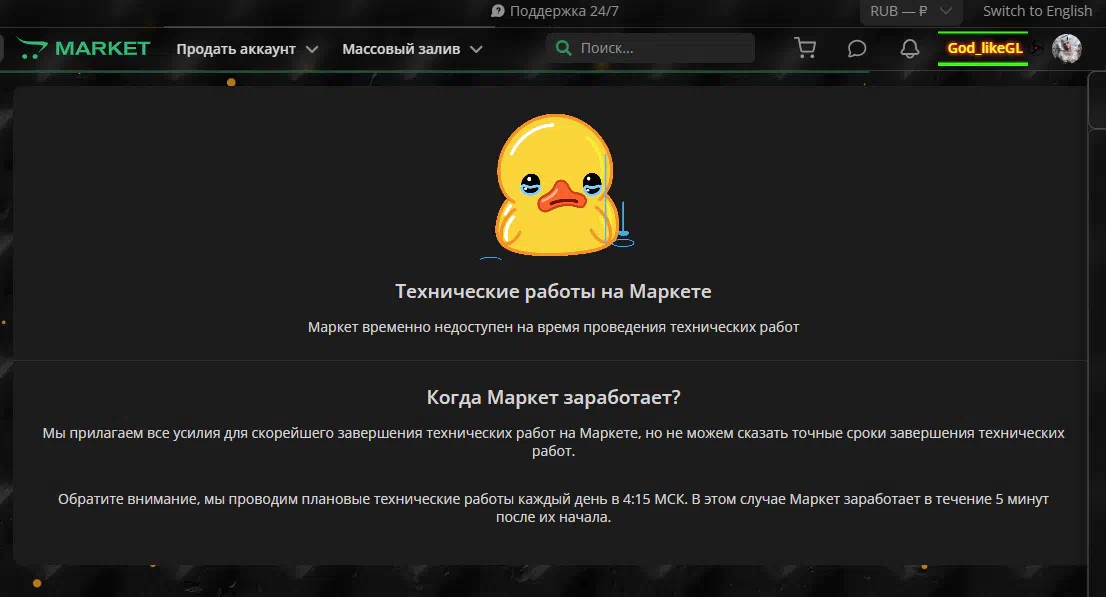1106x597 pixels.
Task: Open the chat messages bubble icon
Action: pyautogui.click(x=857, y=48)
